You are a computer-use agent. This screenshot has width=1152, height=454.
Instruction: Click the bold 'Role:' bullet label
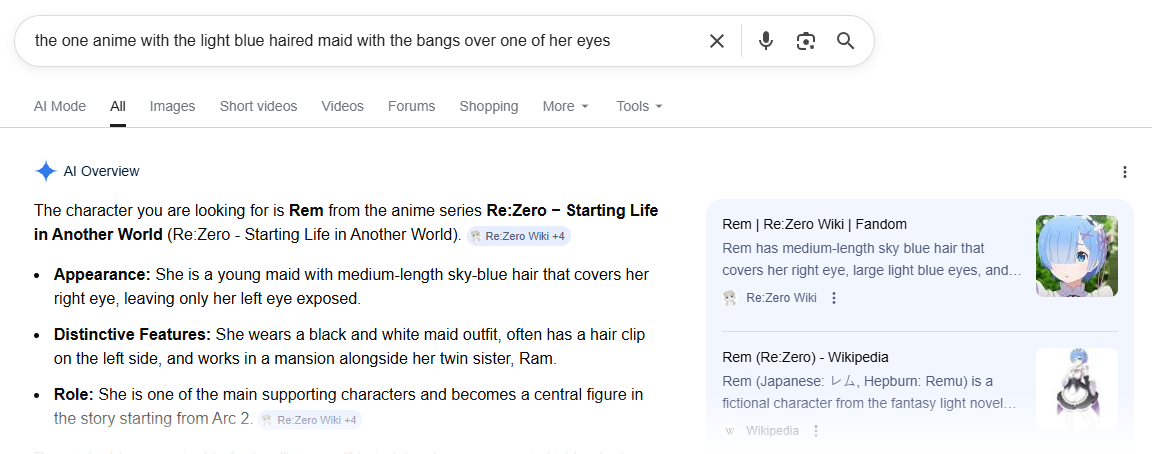73,395
